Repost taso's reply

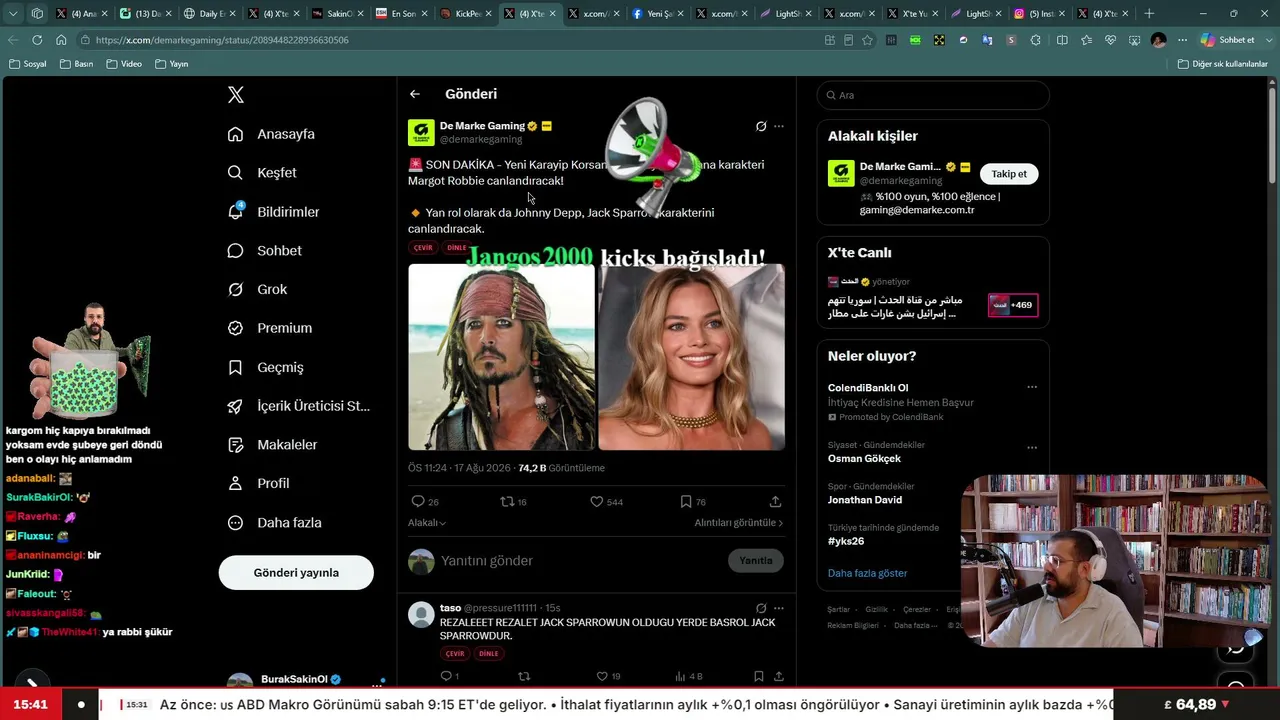[523, 677]
